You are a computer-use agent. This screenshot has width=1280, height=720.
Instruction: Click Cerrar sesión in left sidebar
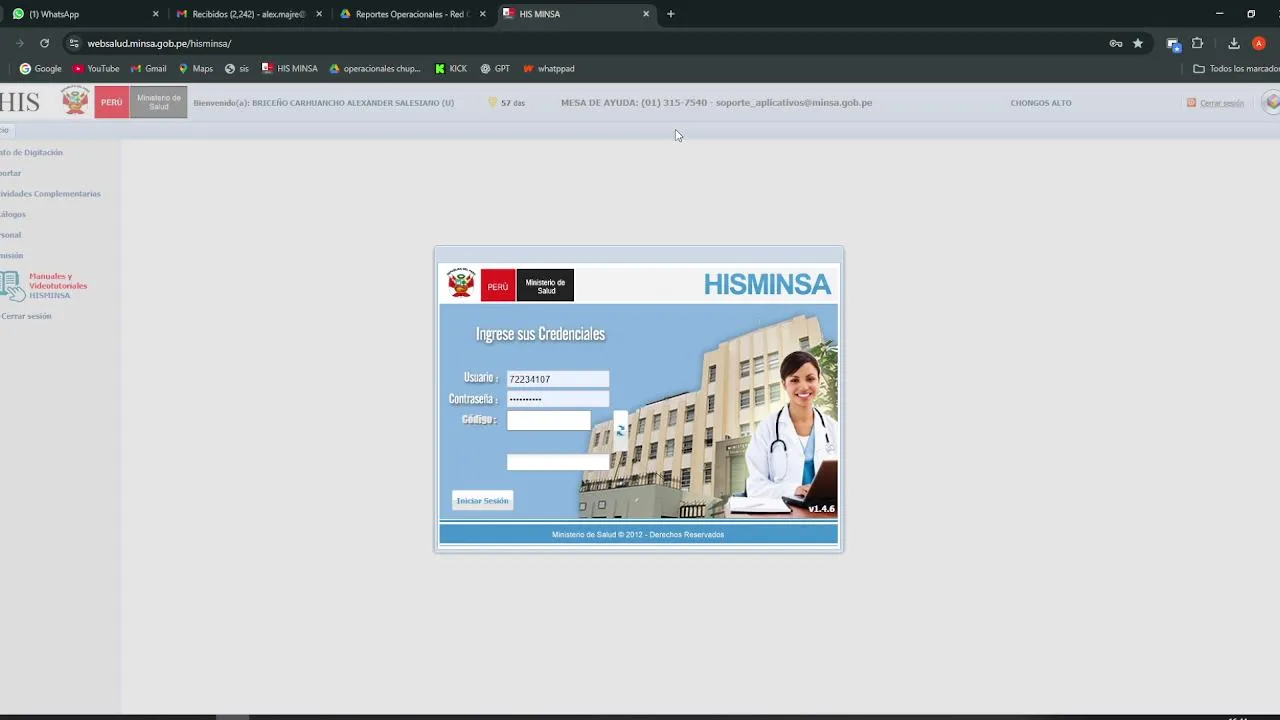coord(26,316)
